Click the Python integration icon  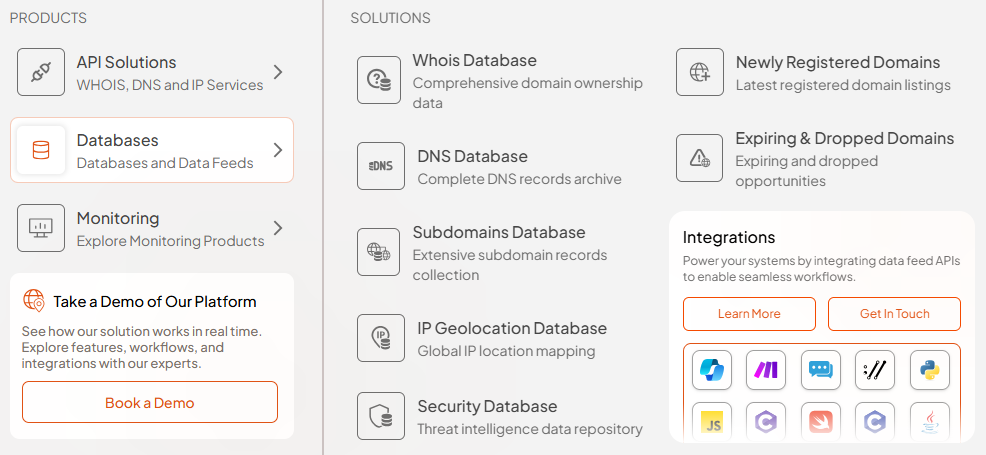(x=929, y=370)
